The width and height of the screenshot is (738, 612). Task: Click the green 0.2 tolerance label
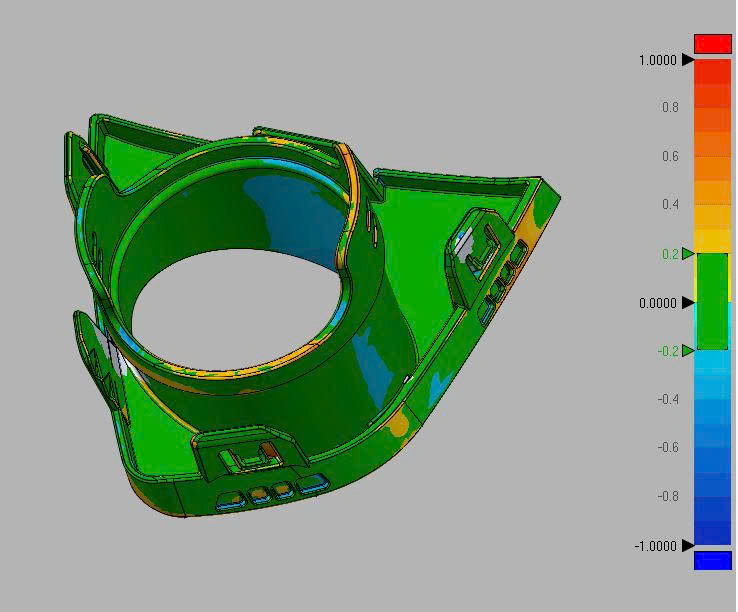click(670, 254)
